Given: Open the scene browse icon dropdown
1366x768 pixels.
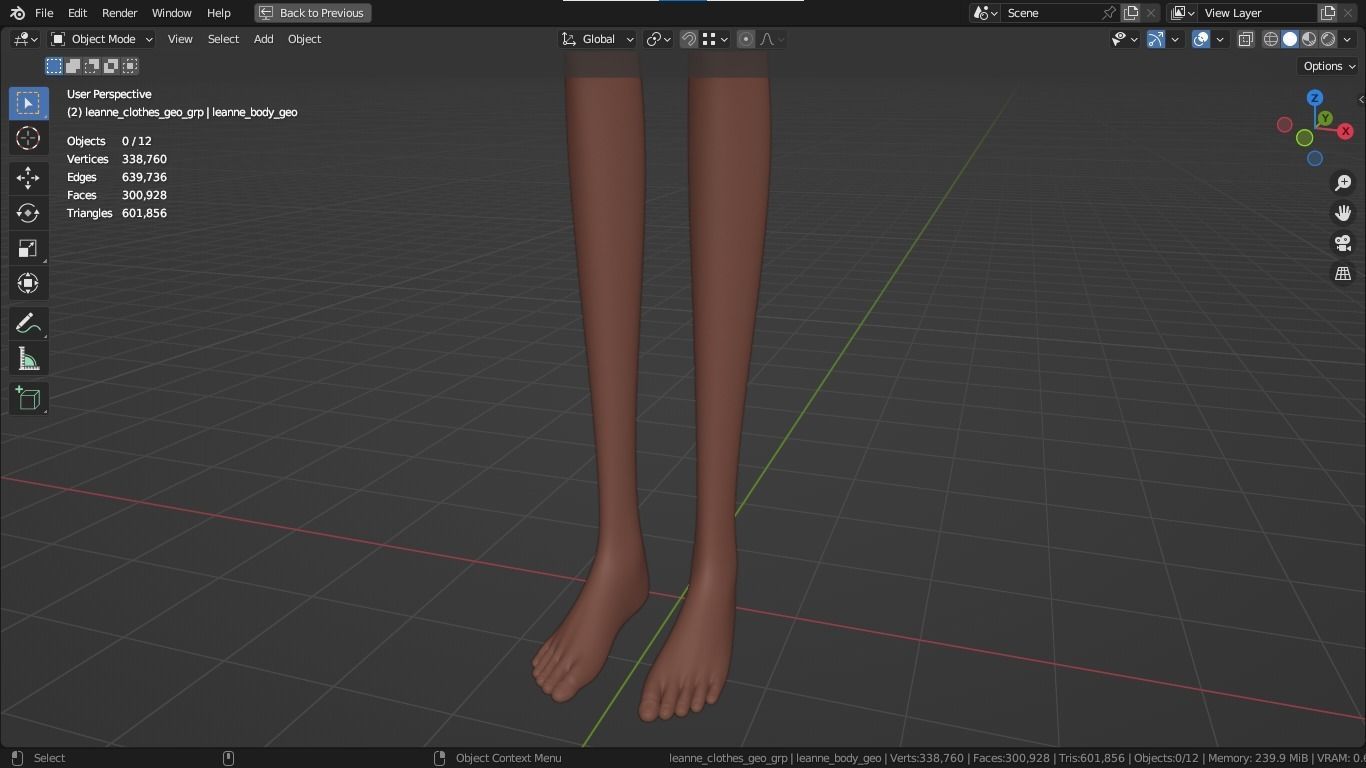Looking at the screenshot, I should 985,13.
